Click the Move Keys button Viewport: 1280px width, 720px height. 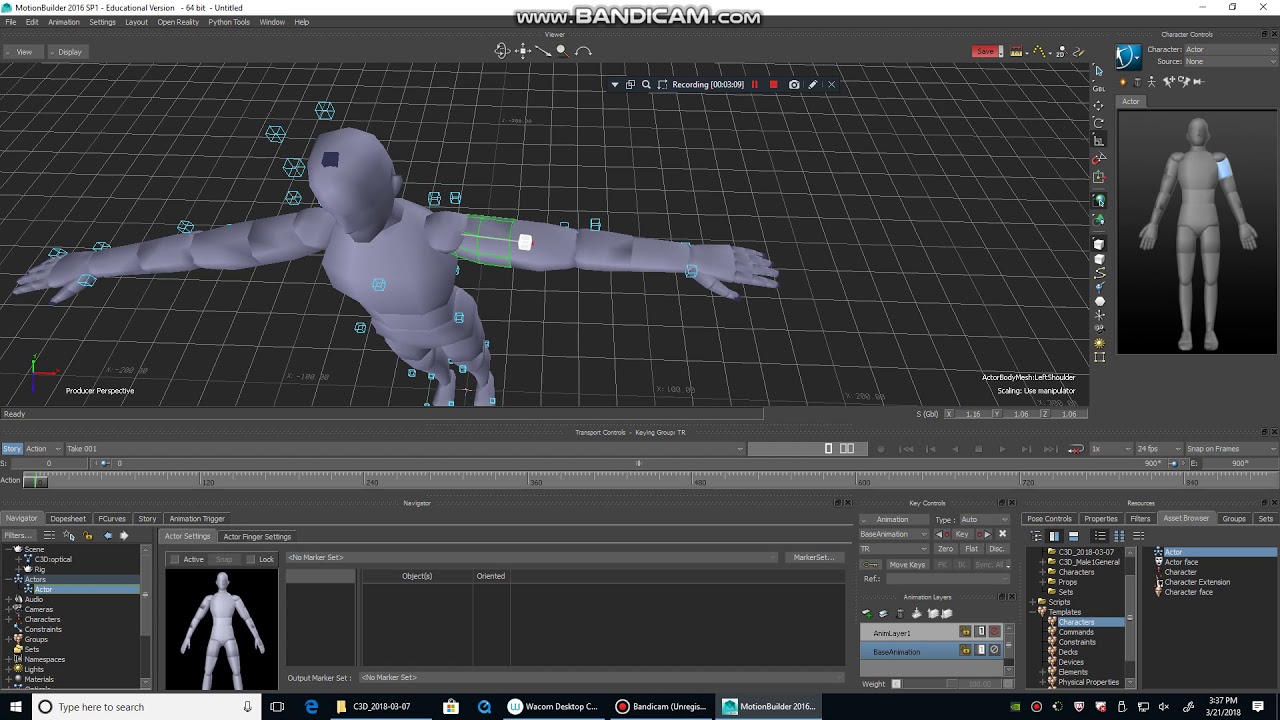click(907, 564)
